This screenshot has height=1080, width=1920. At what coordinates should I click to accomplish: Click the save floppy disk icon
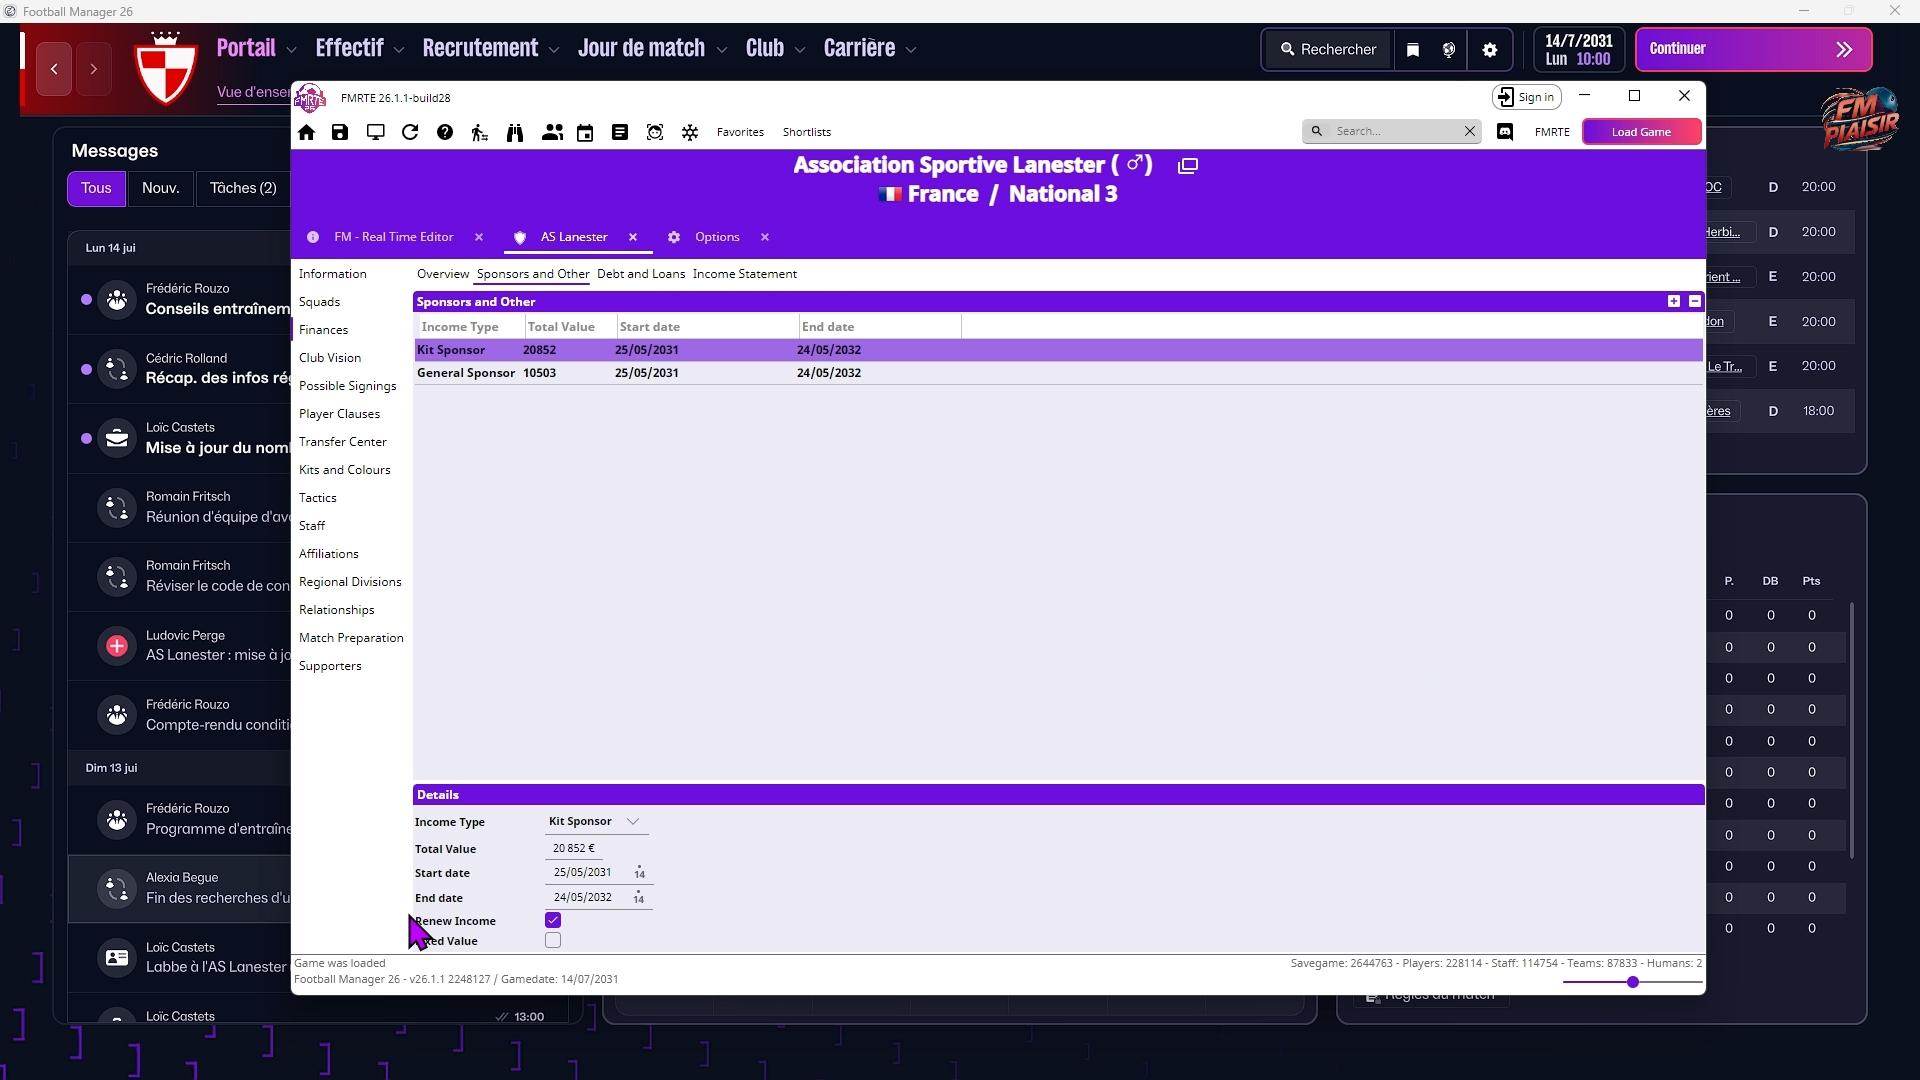pyautogui.click(x=340, y=132)
